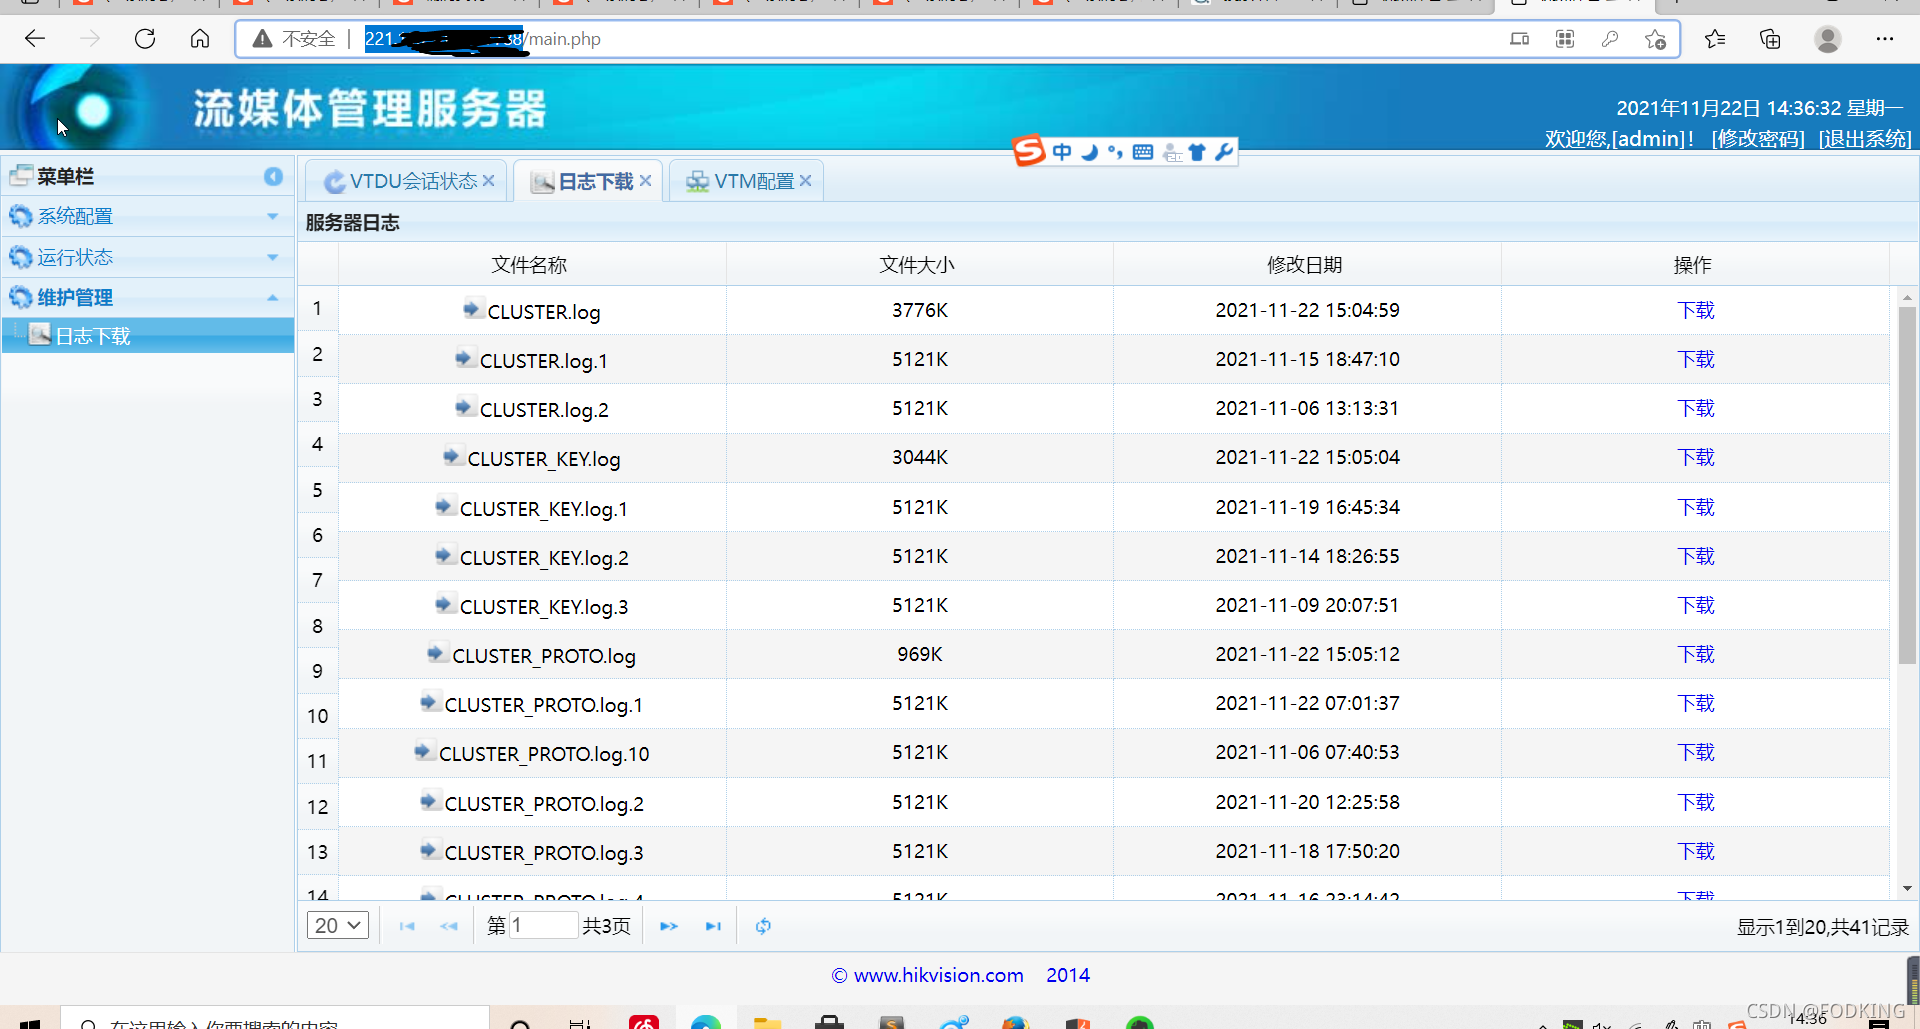Click the page number input field
The height and width of the screenshot is (1029, 1920).
[543, 926]
